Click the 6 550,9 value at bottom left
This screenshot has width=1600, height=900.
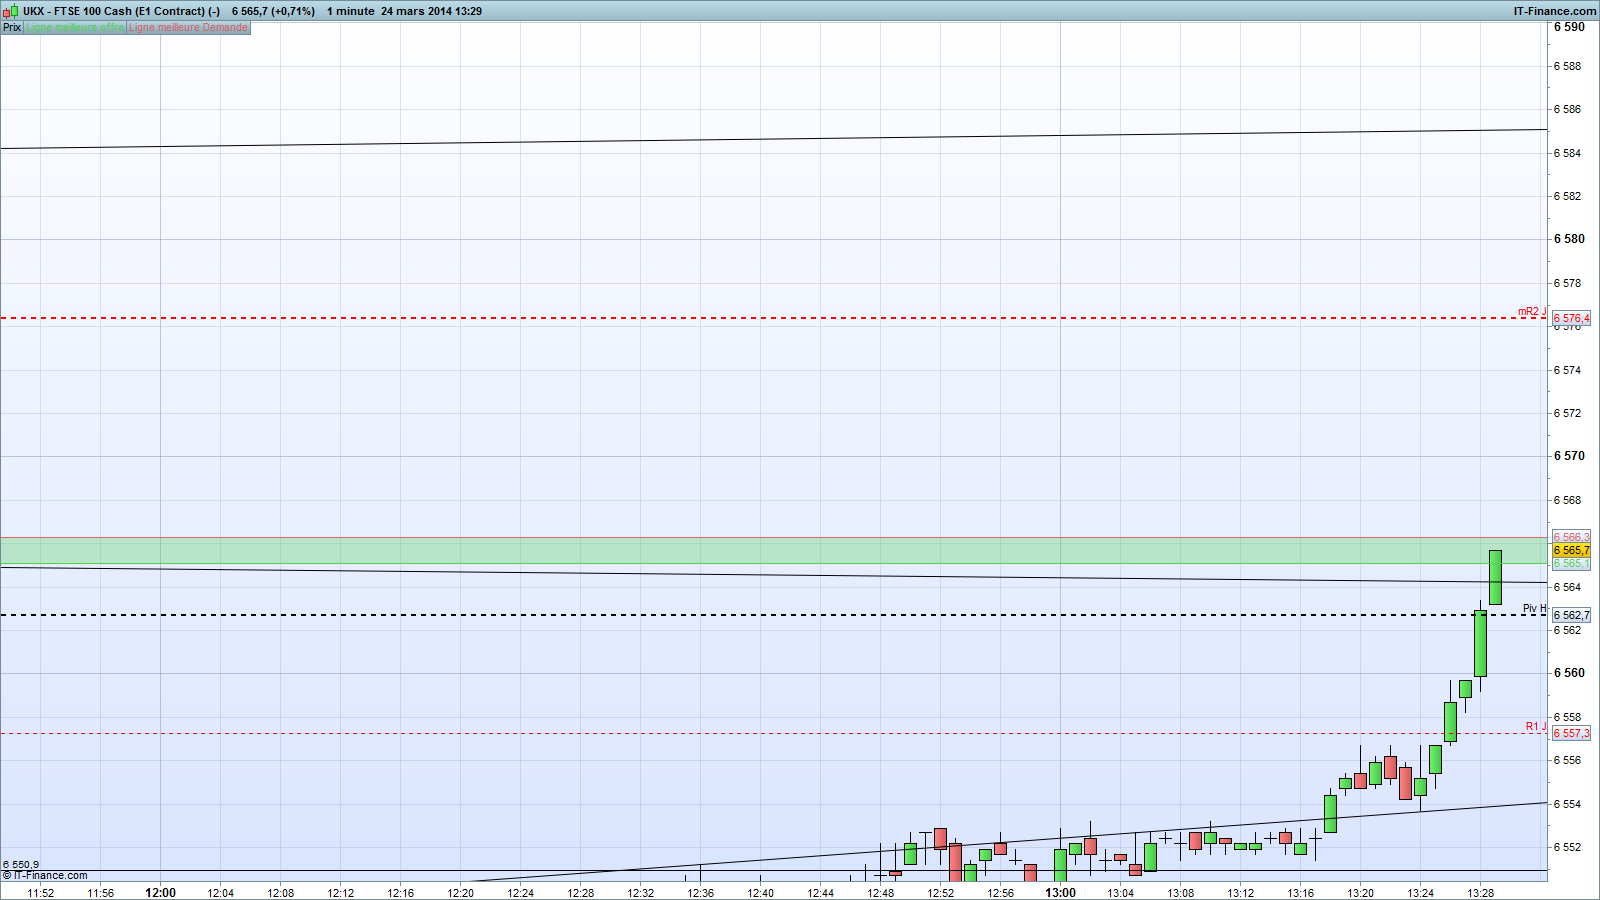tap(21, 865)
